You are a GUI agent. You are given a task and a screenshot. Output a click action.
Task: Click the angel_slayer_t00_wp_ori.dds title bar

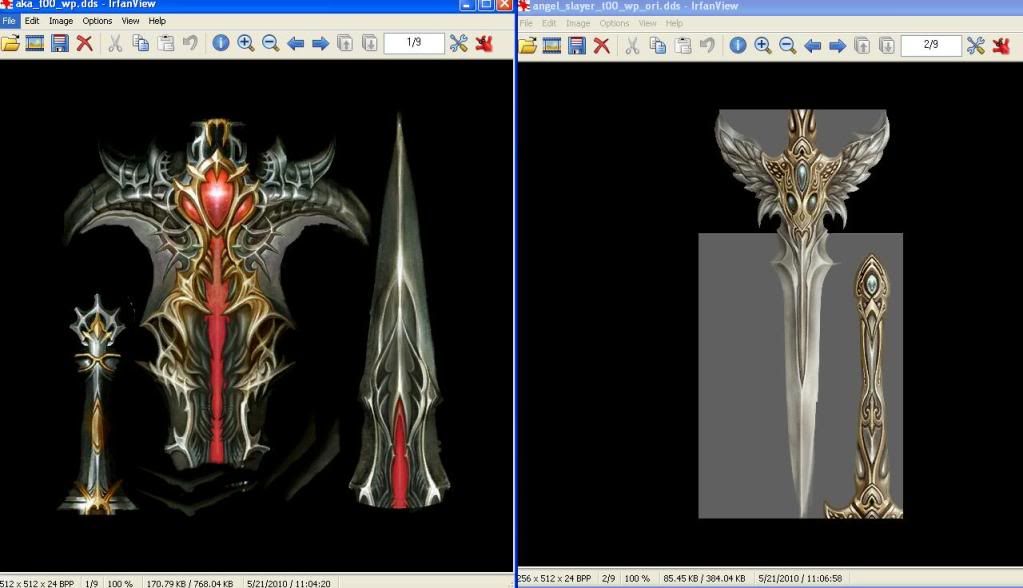[x=760, y=6]
